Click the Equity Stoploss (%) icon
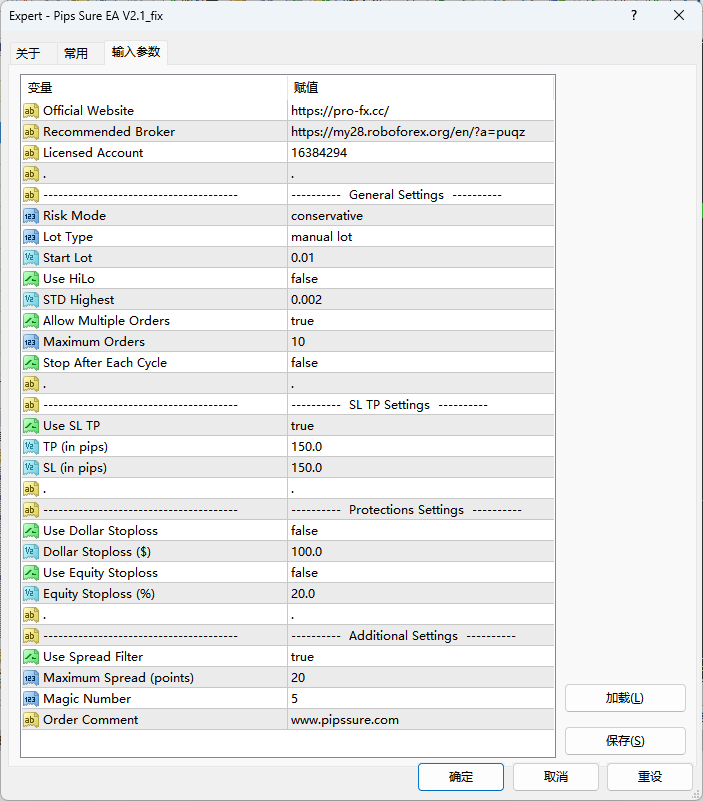Screen dimensions: 703x801 pos(31,594)
